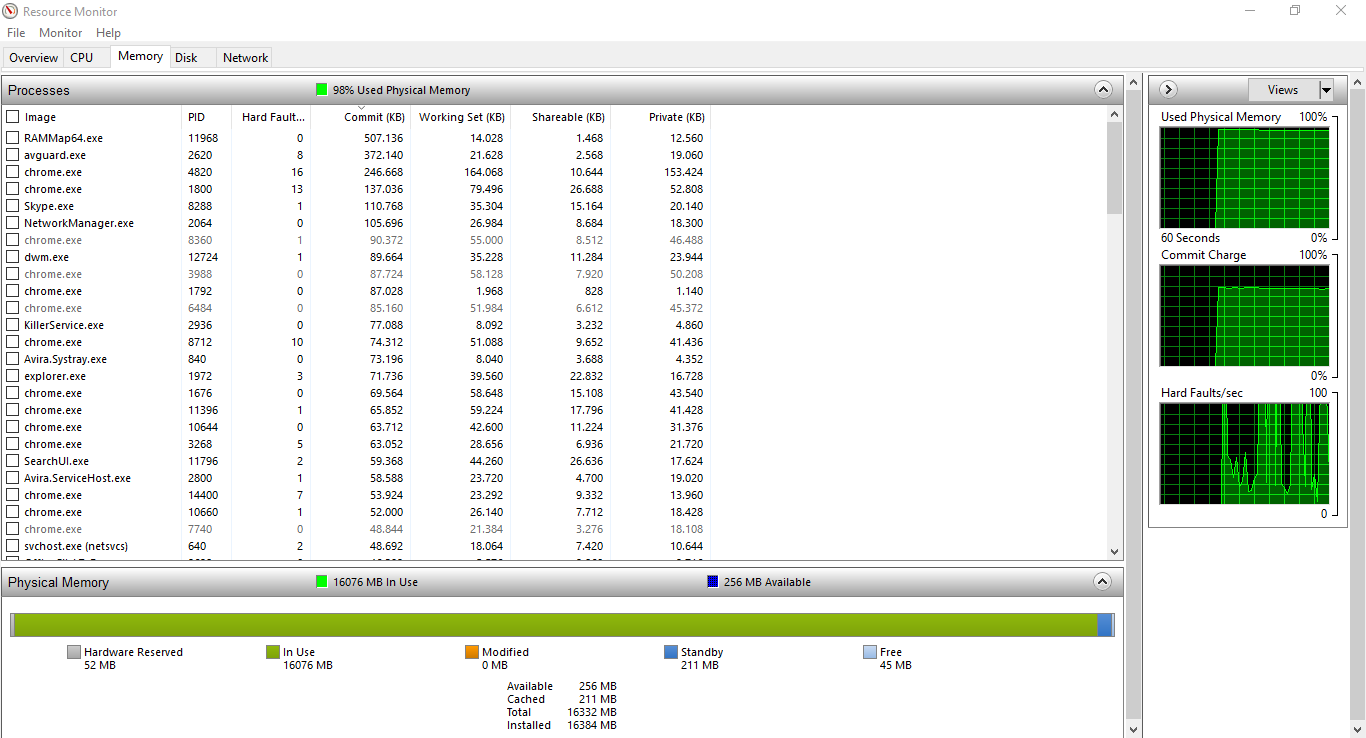This screenshot has height=738, width=1366.
Task: Click the gray Hardware Reserved legend square
Action: click(73, 651)
